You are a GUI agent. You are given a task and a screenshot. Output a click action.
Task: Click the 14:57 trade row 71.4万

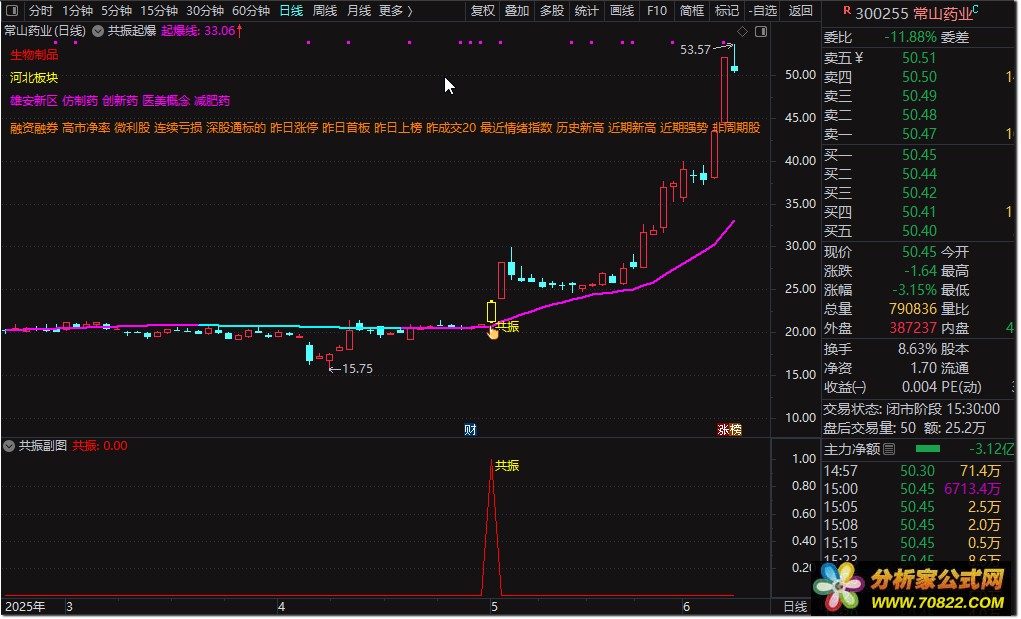coord(918,471)
